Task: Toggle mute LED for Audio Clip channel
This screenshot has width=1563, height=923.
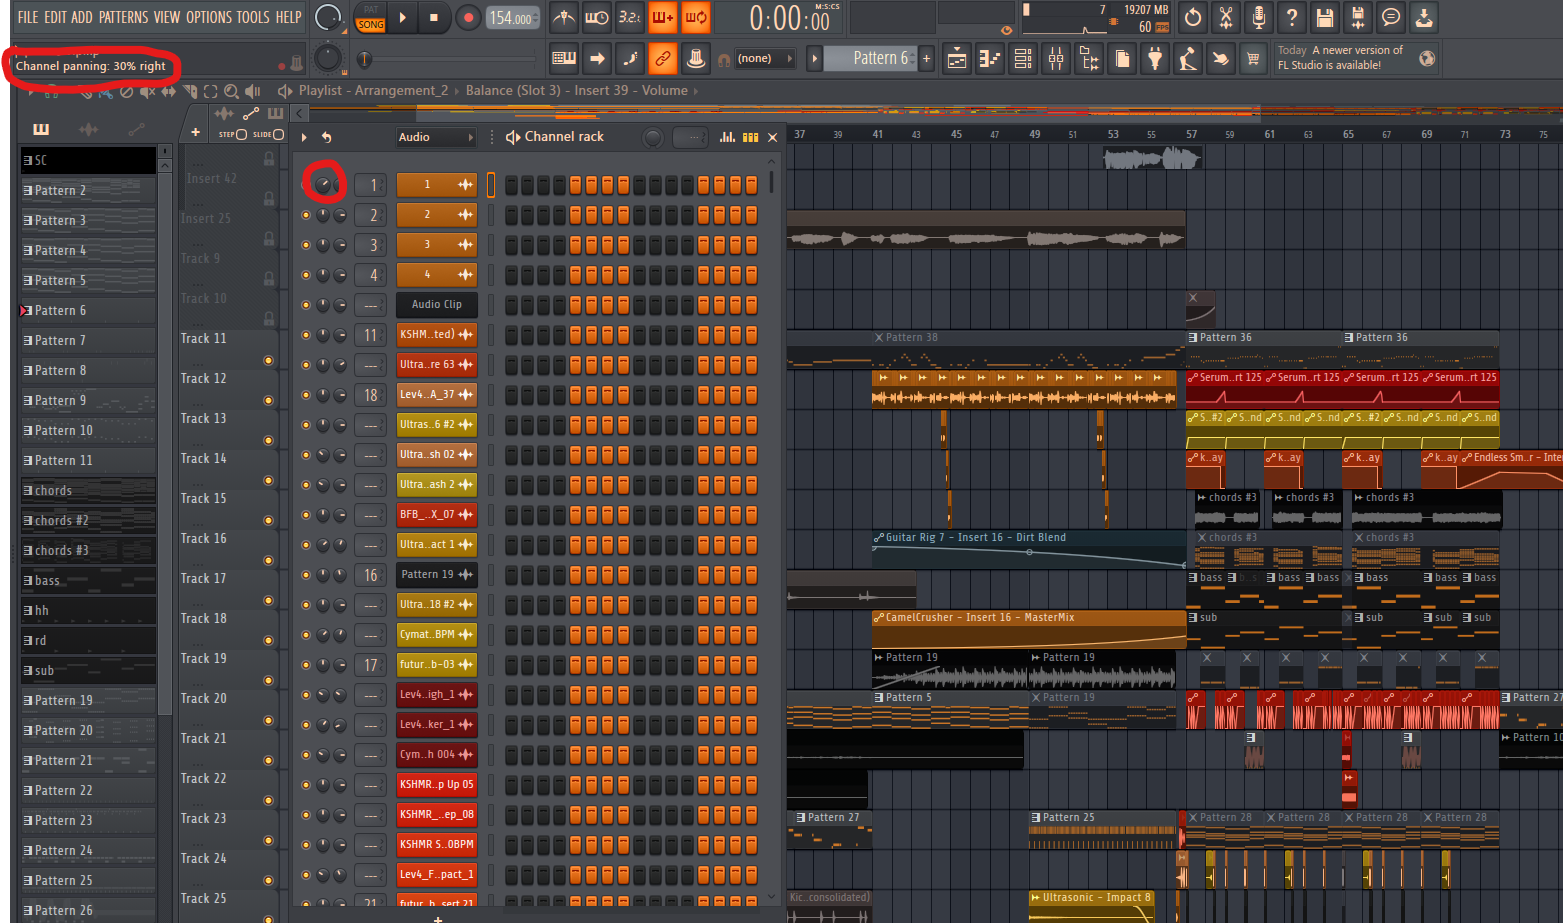Action: [x=306, y=305]
